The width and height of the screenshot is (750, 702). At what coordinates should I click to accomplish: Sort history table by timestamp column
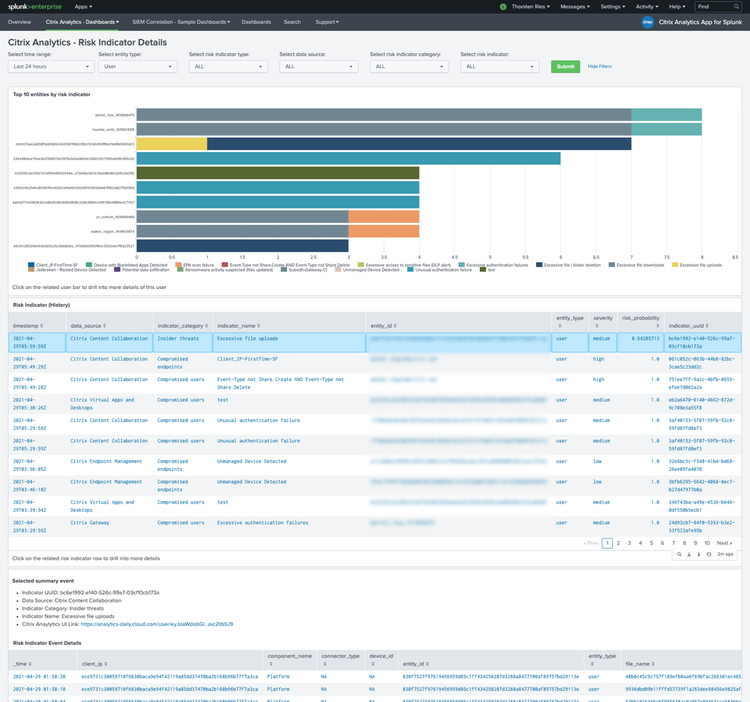28,326
